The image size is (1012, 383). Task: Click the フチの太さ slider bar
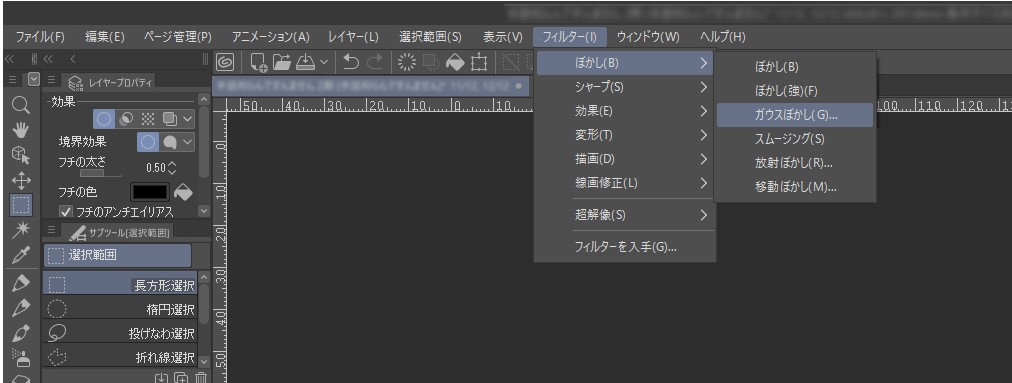pyautogui.click(x=100, y=173)
